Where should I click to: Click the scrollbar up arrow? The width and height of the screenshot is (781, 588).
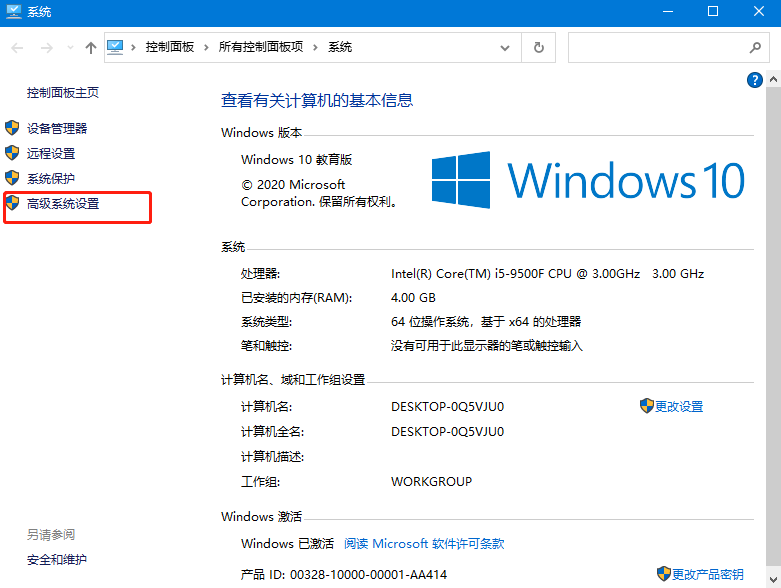pyautogui.click(x=774, y=79)
